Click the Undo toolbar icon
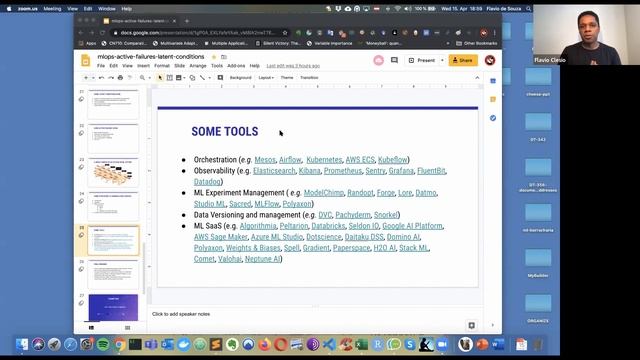Viewport: 640px width, 360px height. [102, 78]
